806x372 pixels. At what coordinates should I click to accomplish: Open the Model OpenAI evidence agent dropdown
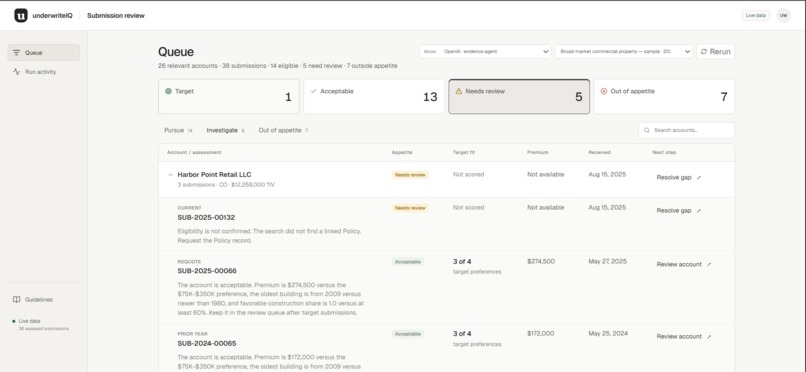coord(485,51)
